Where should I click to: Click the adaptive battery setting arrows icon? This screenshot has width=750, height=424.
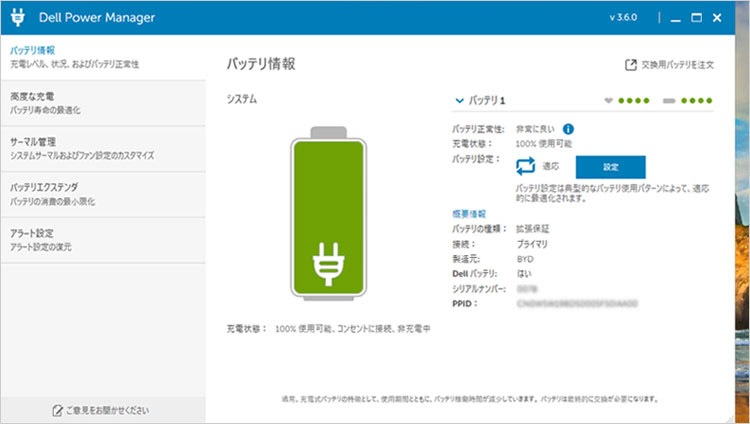(525, 167)
